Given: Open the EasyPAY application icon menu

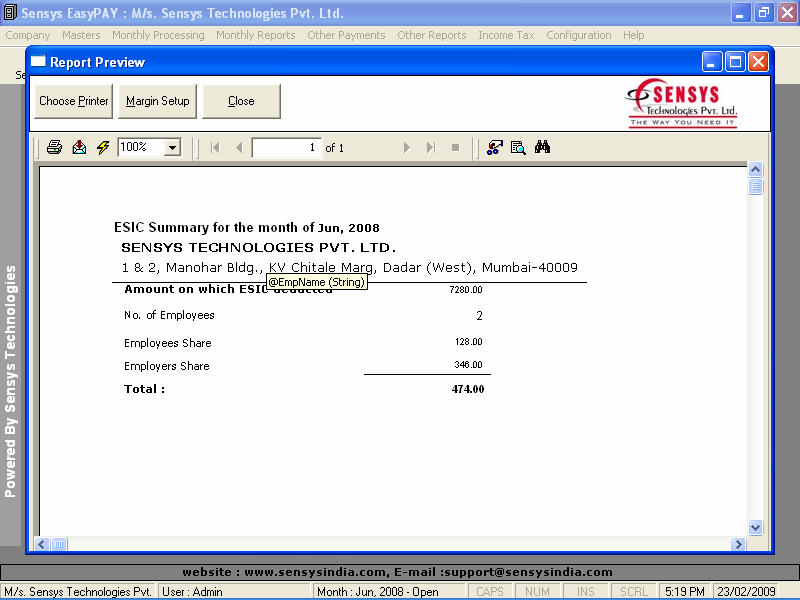Looking at the screenshot, I should (10, 12).
